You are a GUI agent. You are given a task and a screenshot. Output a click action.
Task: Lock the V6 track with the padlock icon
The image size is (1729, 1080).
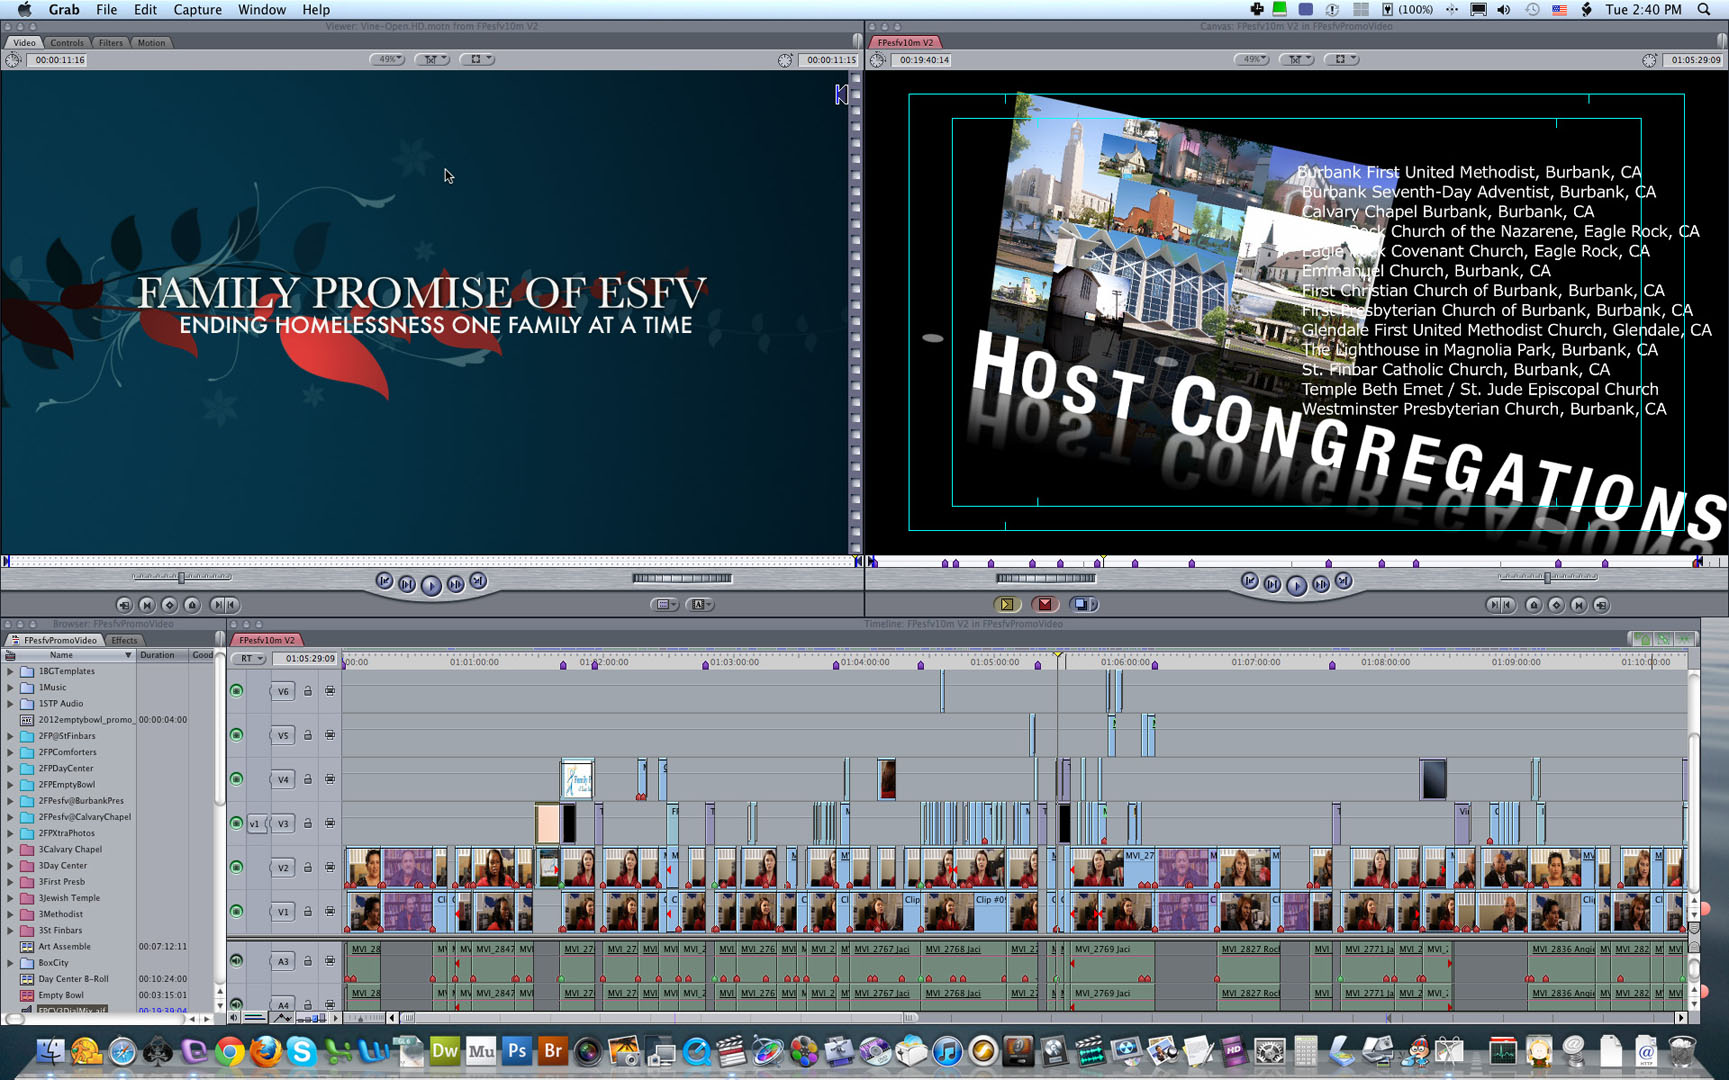pyautogui.click(x=308, y=691)
